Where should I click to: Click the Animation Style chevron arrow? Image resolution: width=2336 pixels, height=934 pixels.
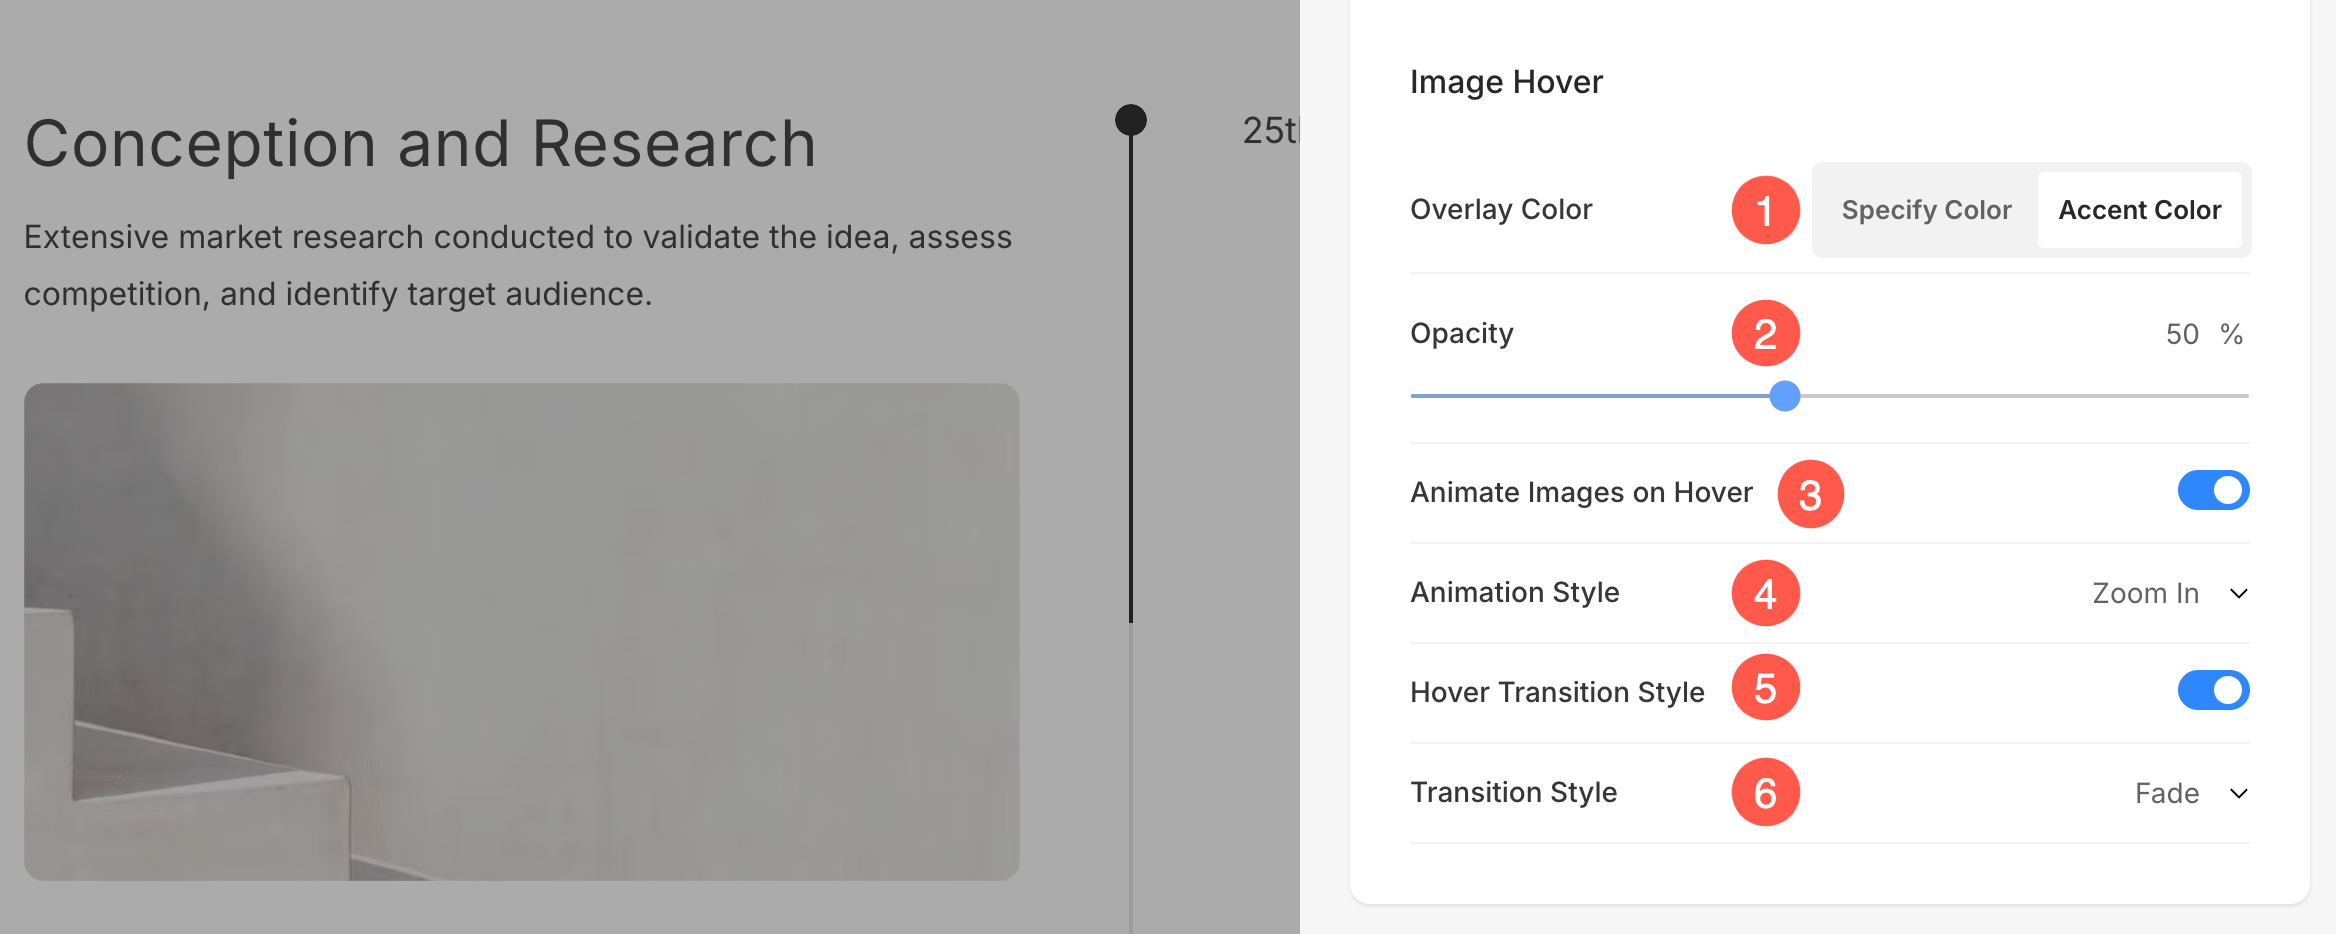click(2239, 594)
